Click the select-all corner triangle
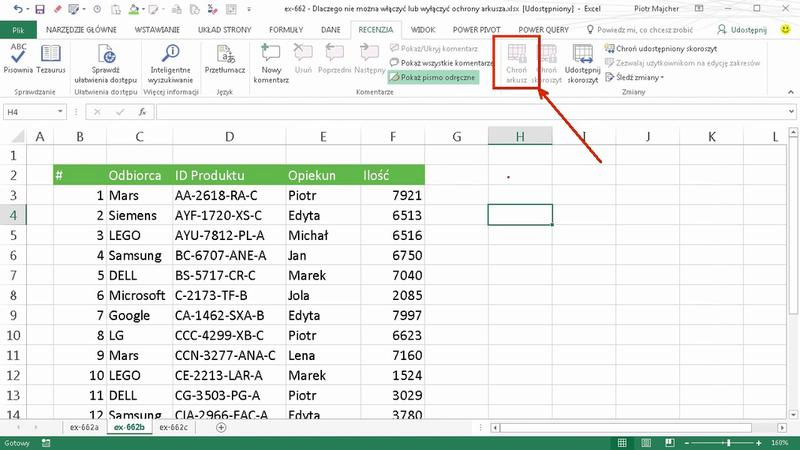 point(17,136)
